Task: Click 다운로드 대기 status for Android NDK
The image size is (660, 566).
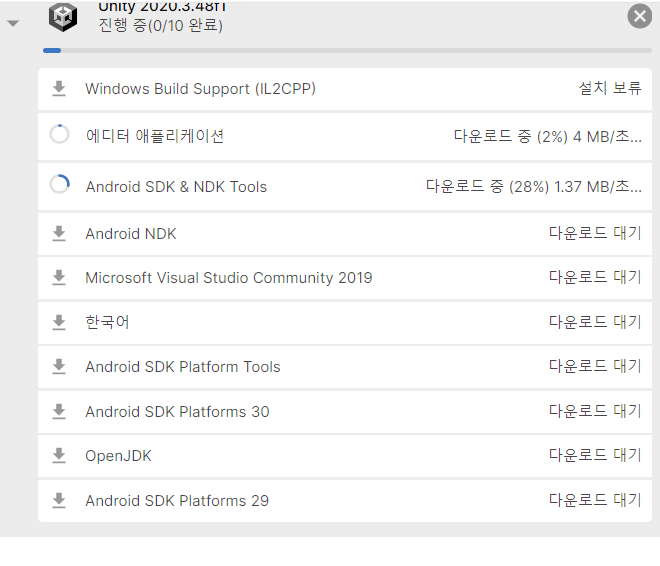Action: (595, 233)
